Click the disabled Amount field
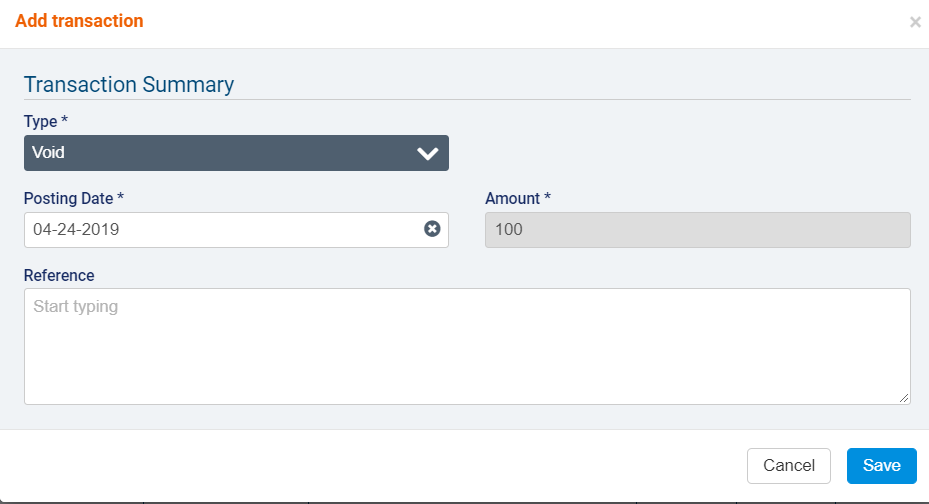 click(697, 229)
